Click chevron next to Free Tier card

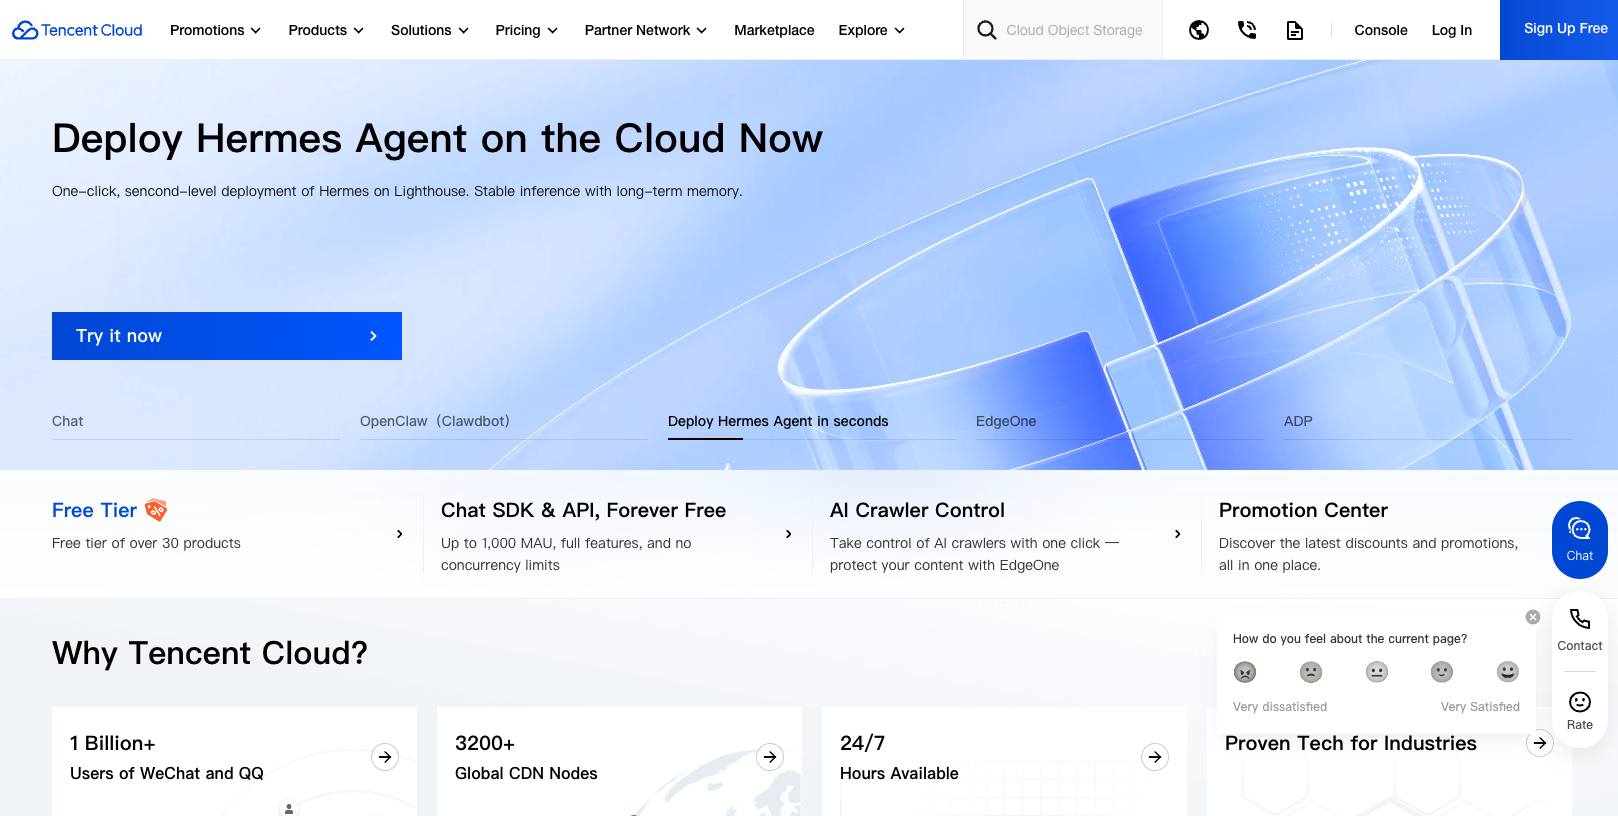pos(400,534)
